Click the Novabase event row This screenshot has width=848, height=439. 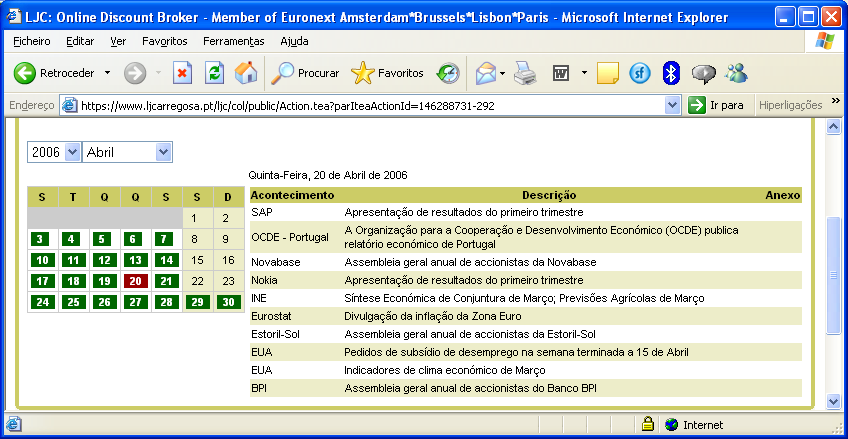coord(526,262)
